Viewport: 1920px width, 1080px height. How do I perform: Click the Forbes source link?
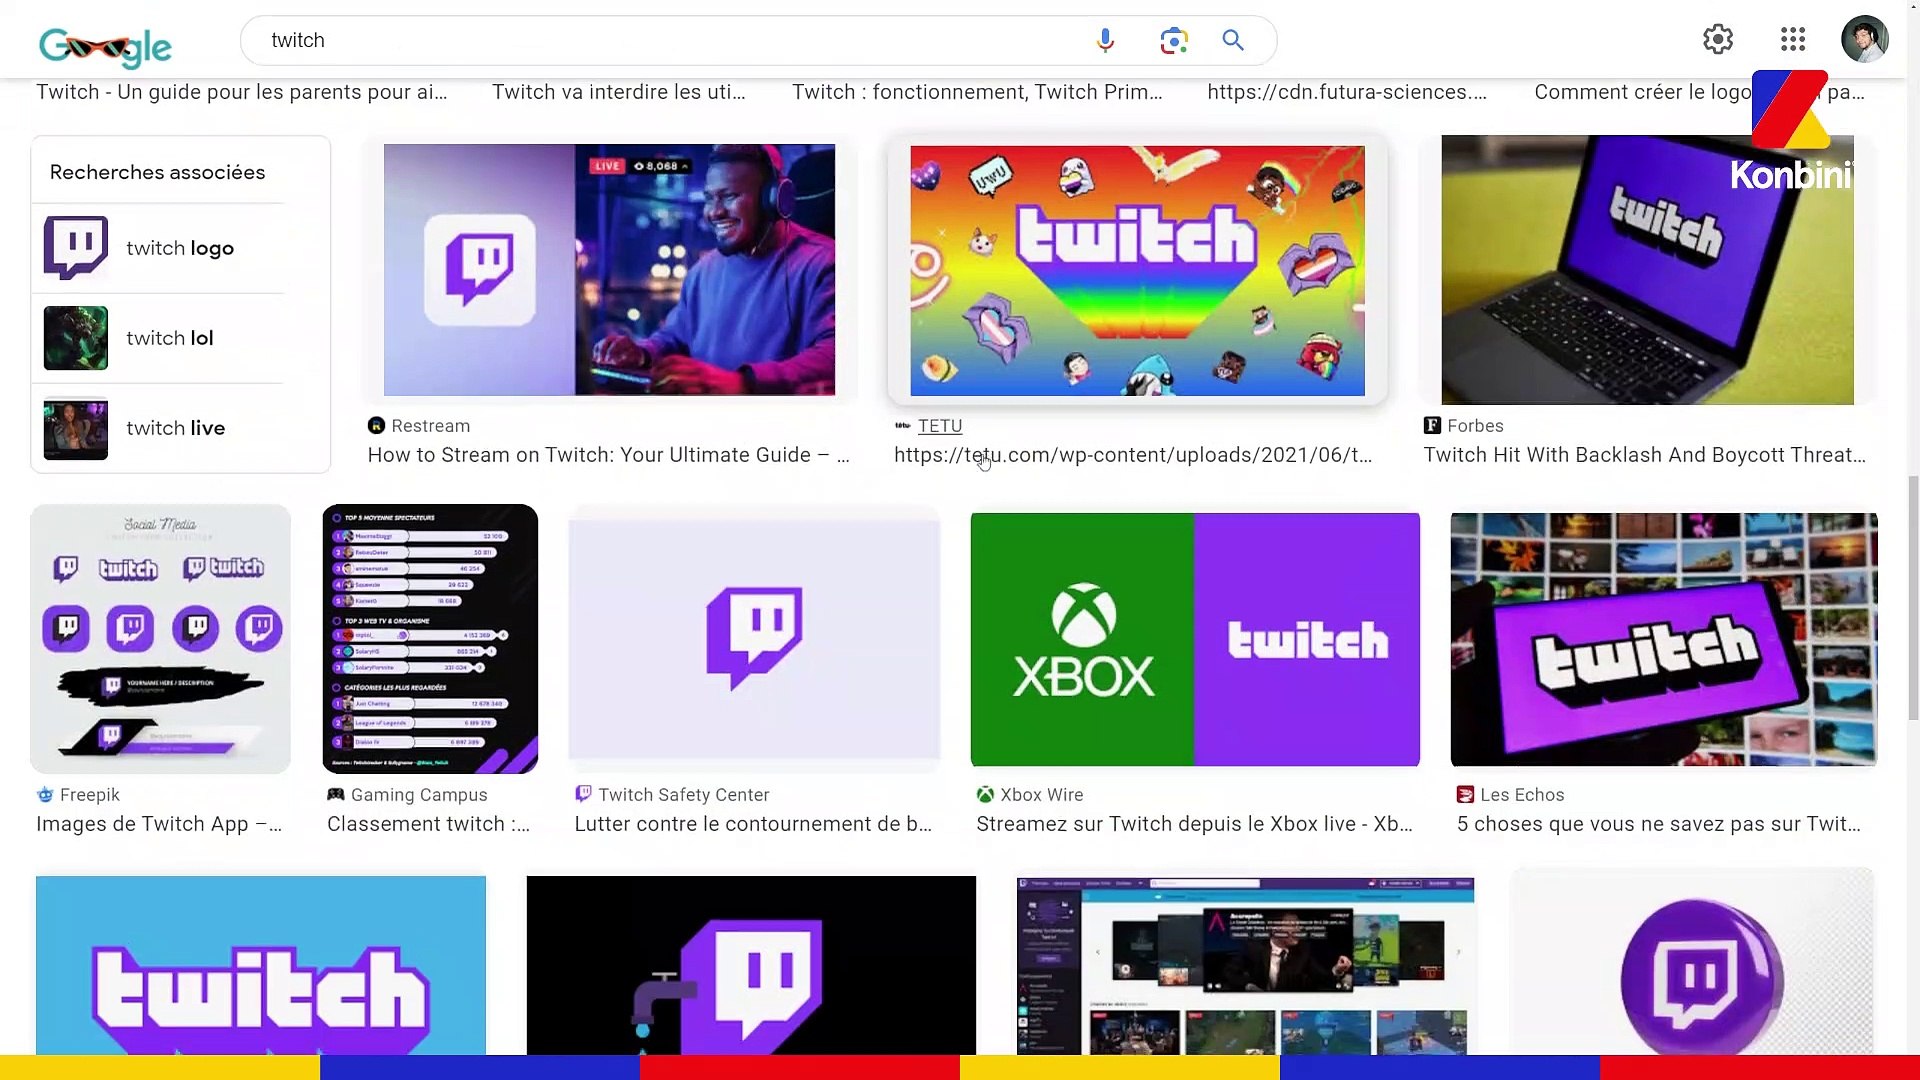(x=1475, y=426)
